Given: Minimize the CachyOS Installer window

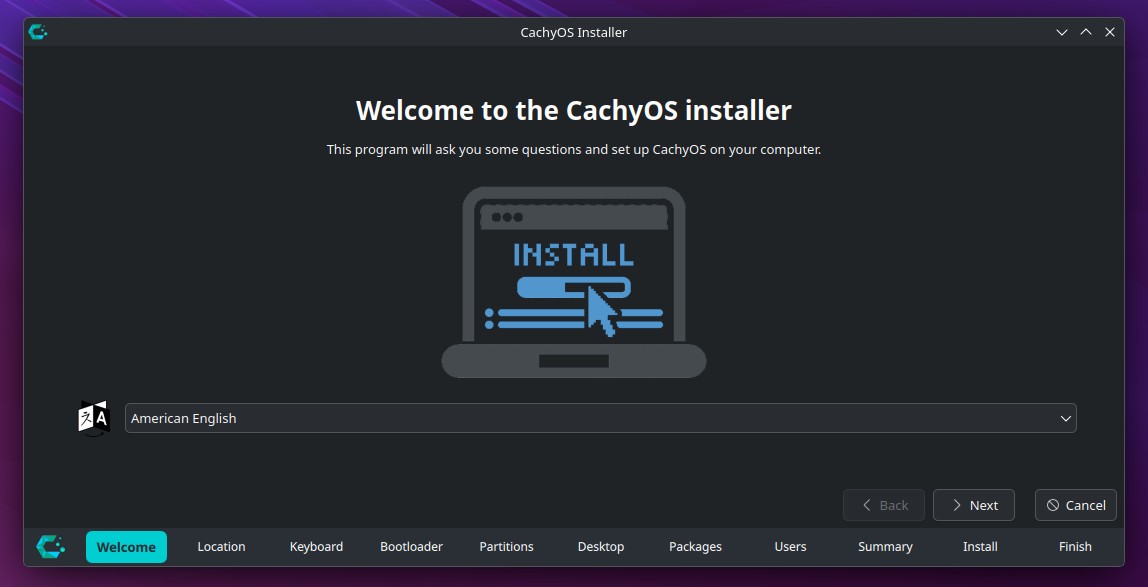Looking at the screenshot, I should click(1062, 32).
